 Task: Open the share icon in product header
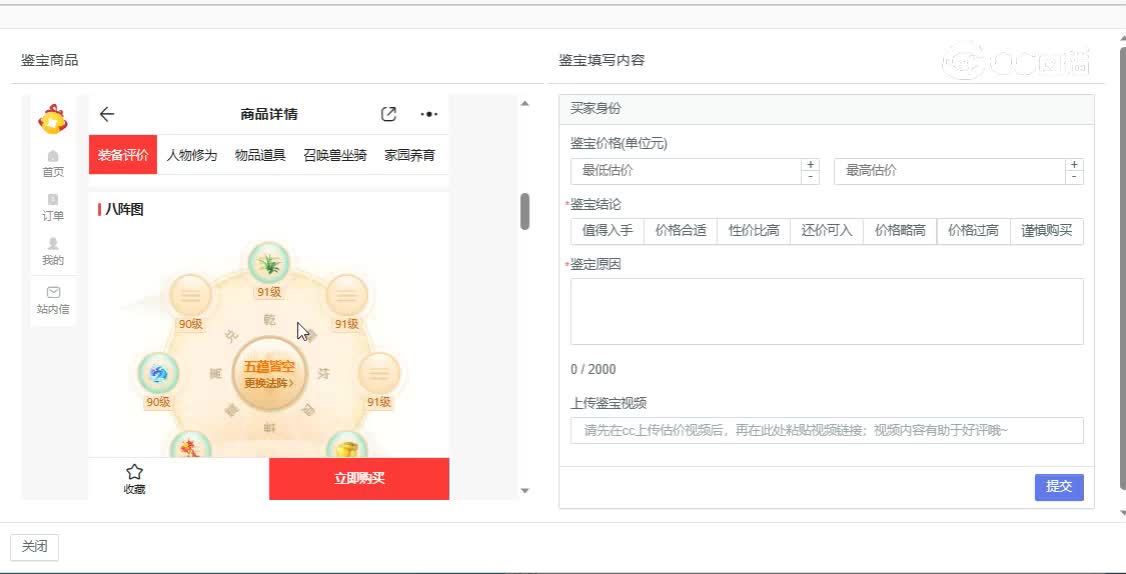pyautogui.click(x=388, y=114)
